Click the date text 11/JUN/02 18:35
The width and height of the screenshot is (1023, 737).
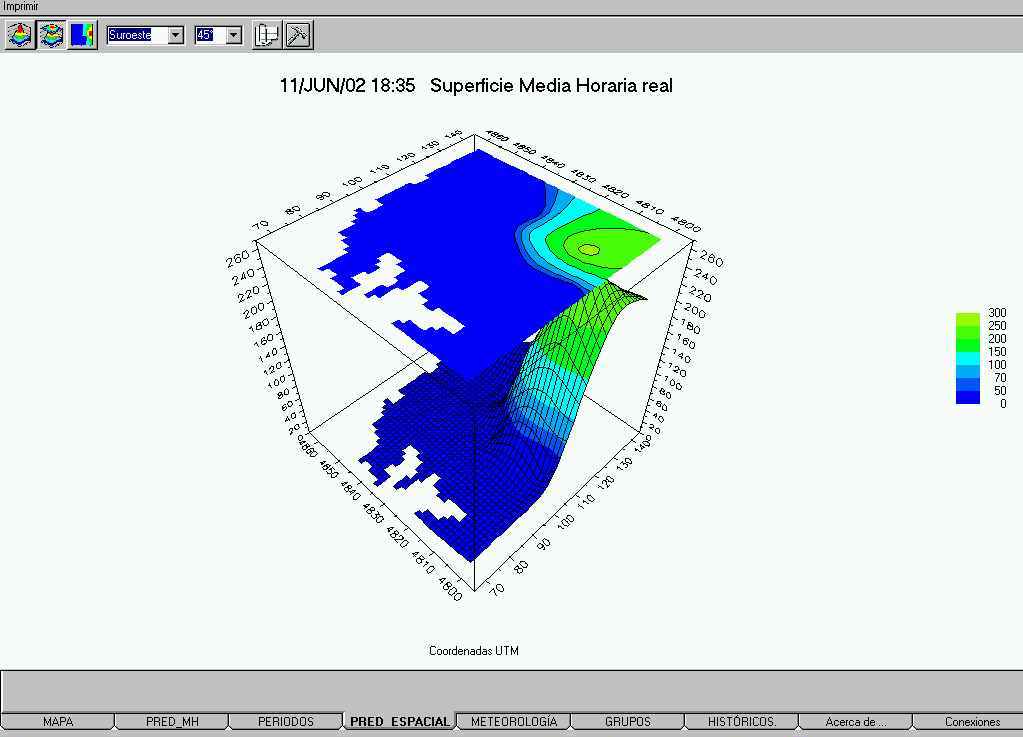[347, 85]
